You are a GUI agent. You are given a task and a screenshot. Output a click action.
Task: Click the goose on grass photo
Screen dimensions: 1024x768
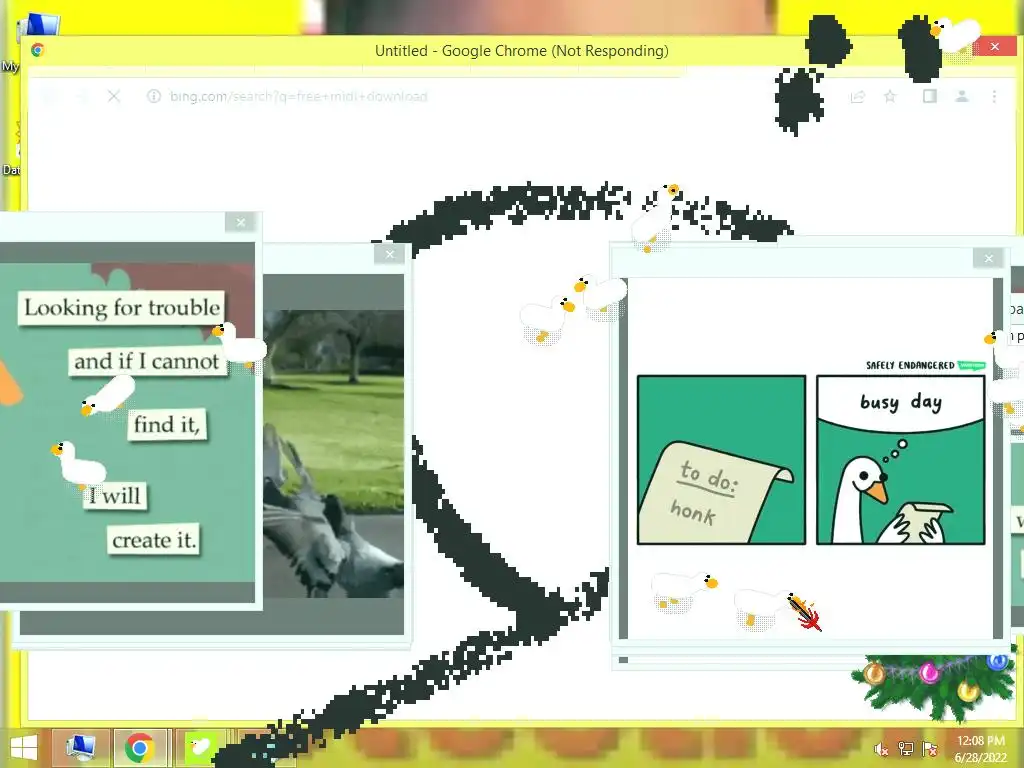[x=333, y=453]
